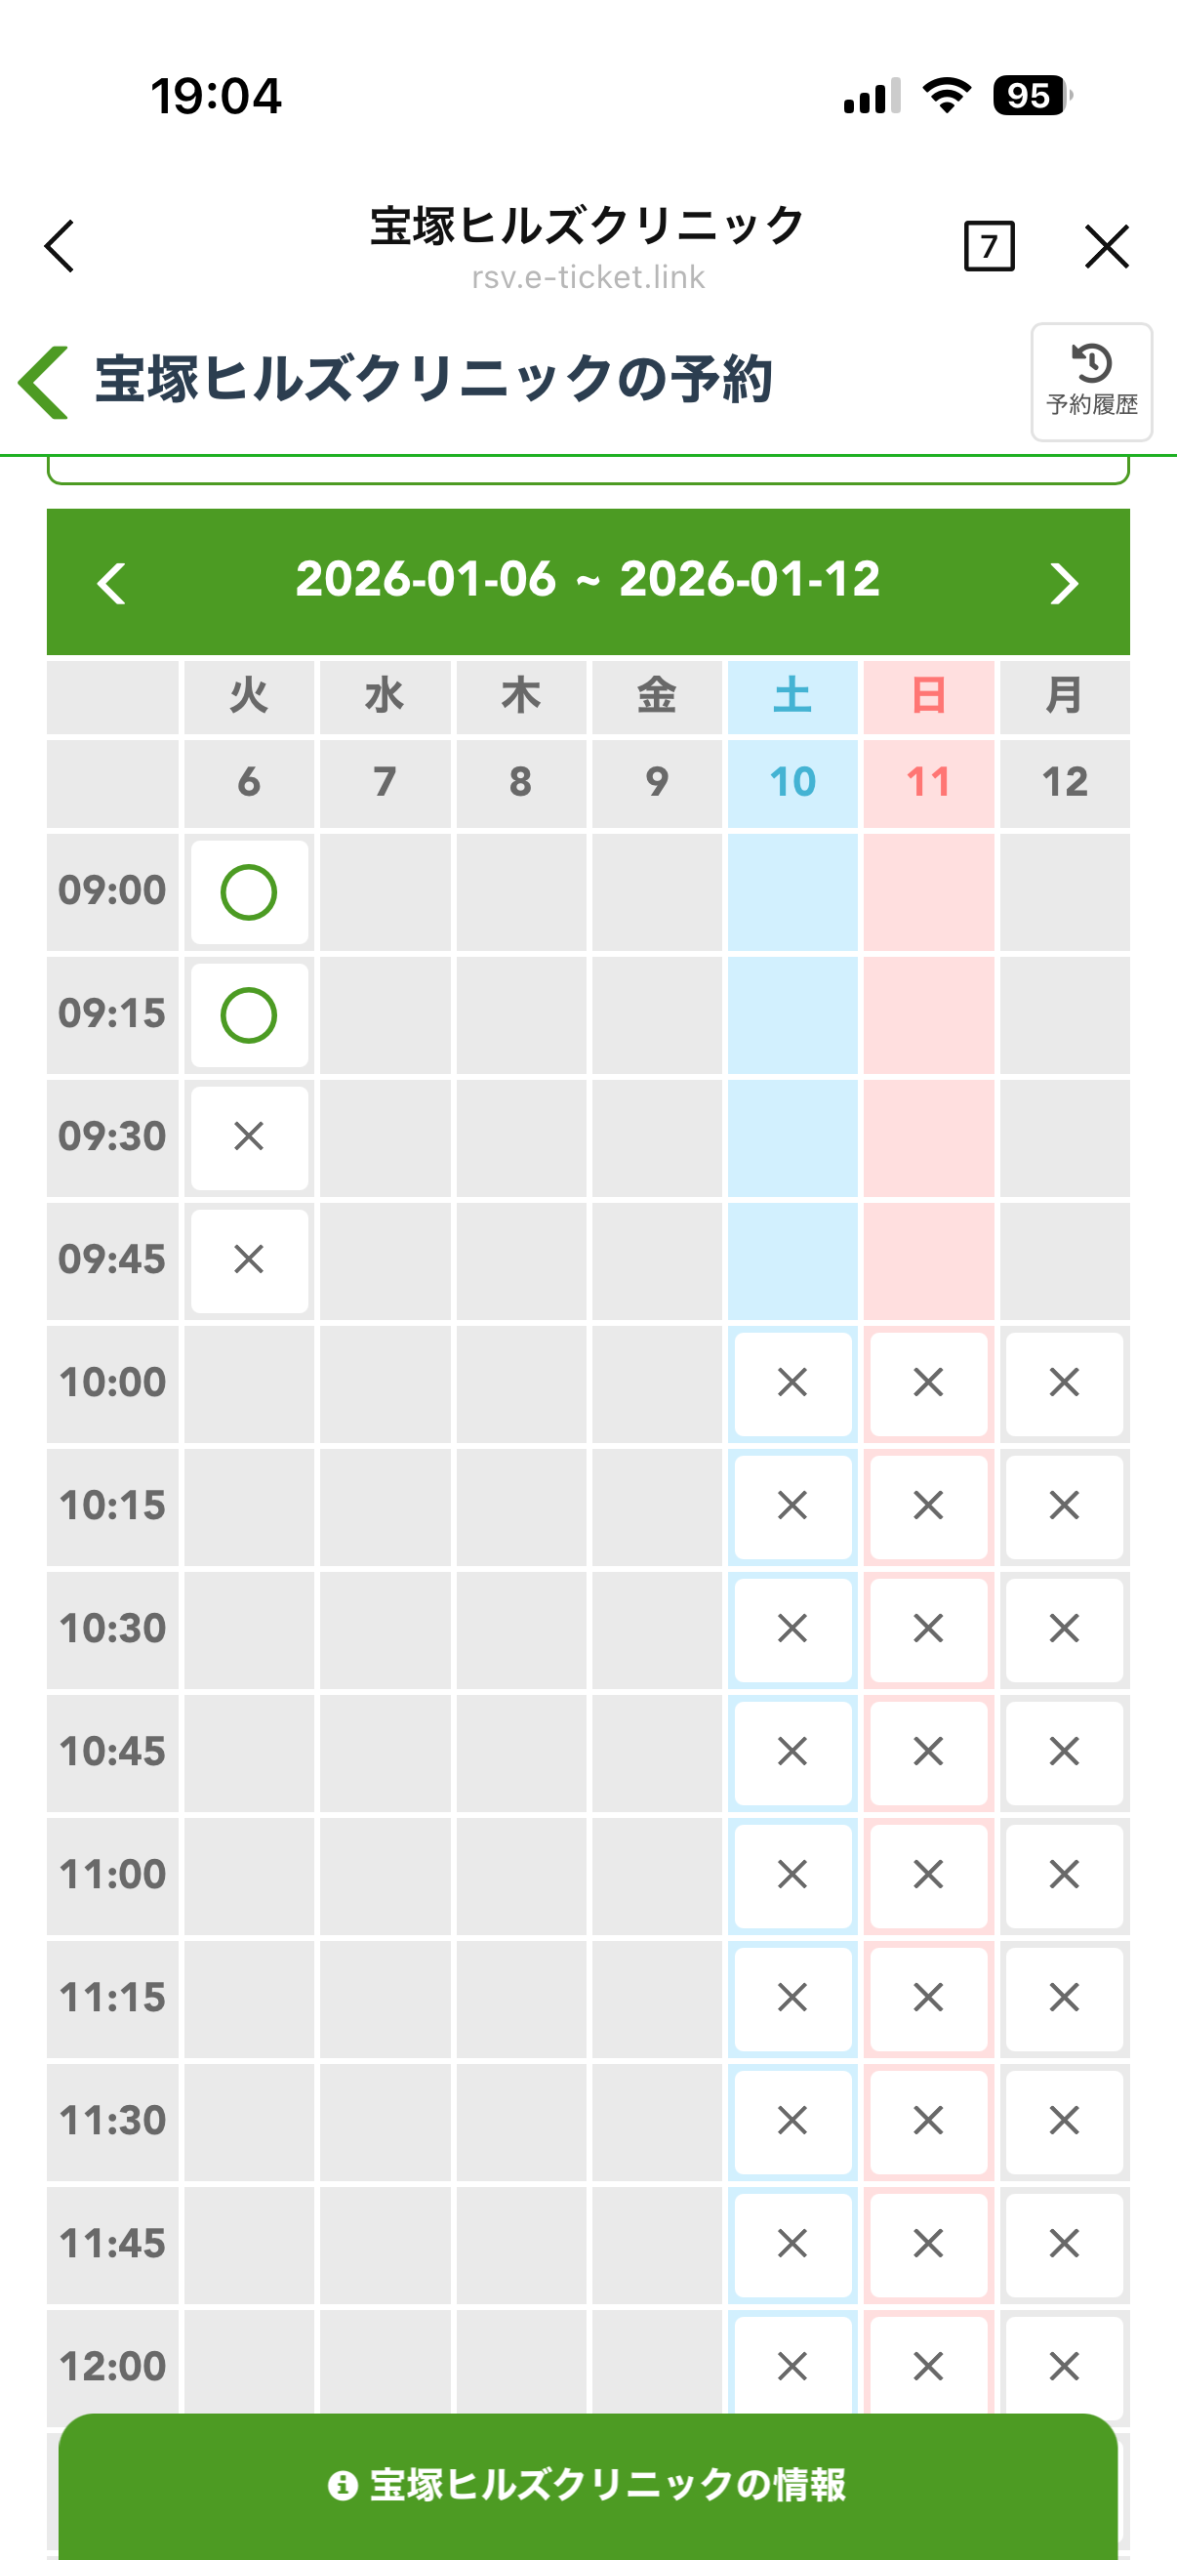The image size is (1177, 2560).
Task: Tap the date range header 2026-01-06 ~ 2026-01-12
Action: click(588, 580)
